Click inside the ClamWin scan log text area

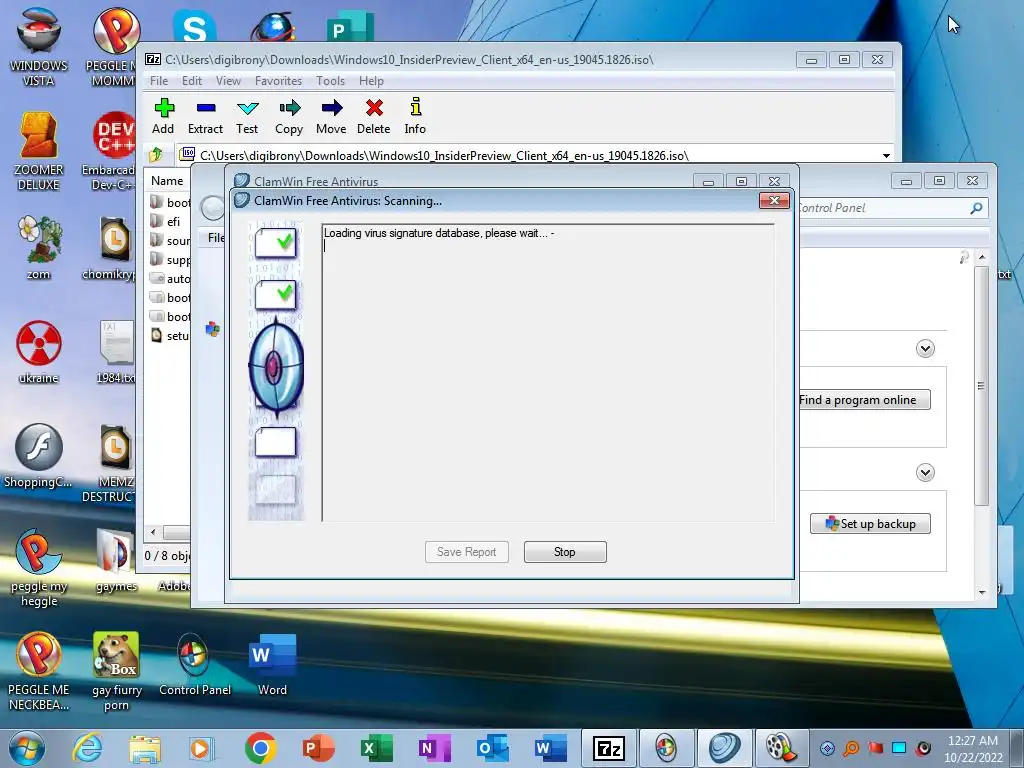click(548, 373)
